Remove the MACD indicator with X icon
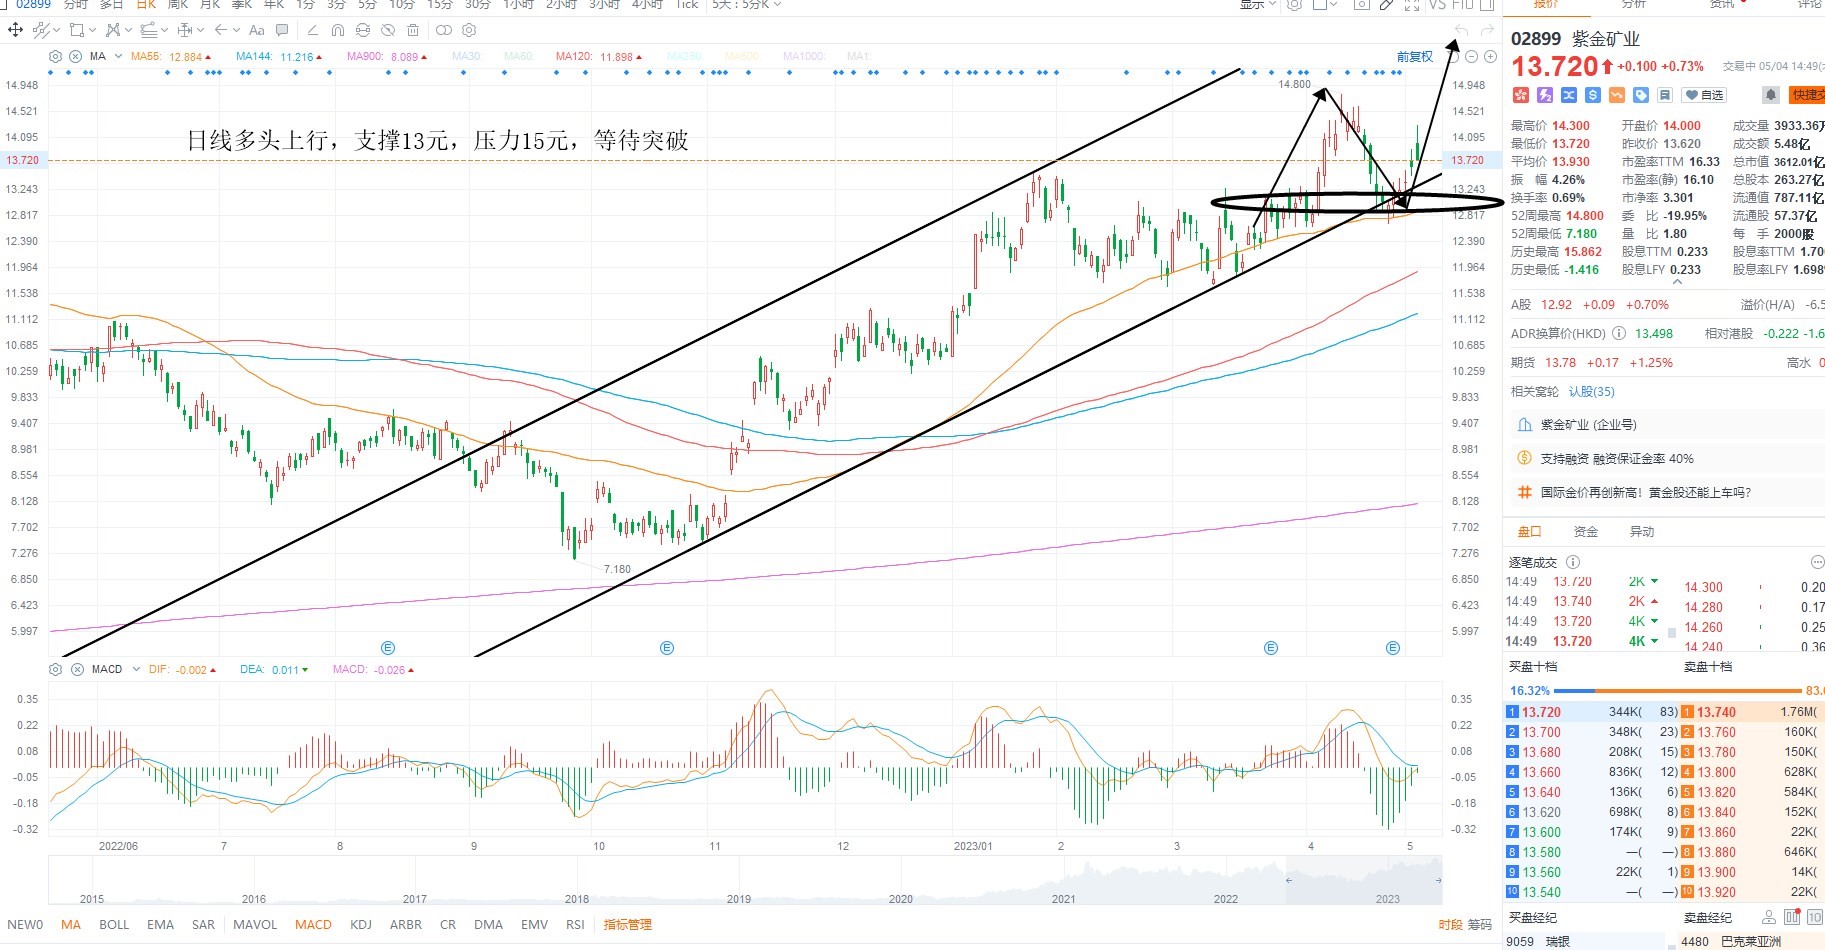 pyautogui.click(x=77, y=669)
